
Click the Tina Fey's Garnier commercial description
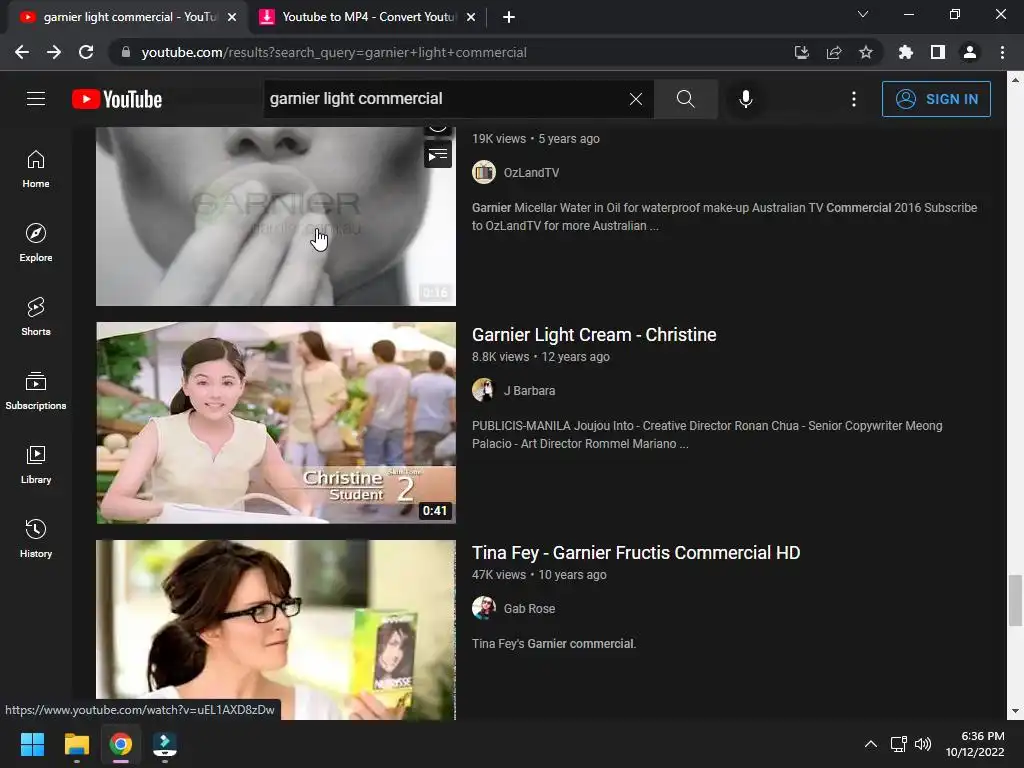click(x=554, y=643)
